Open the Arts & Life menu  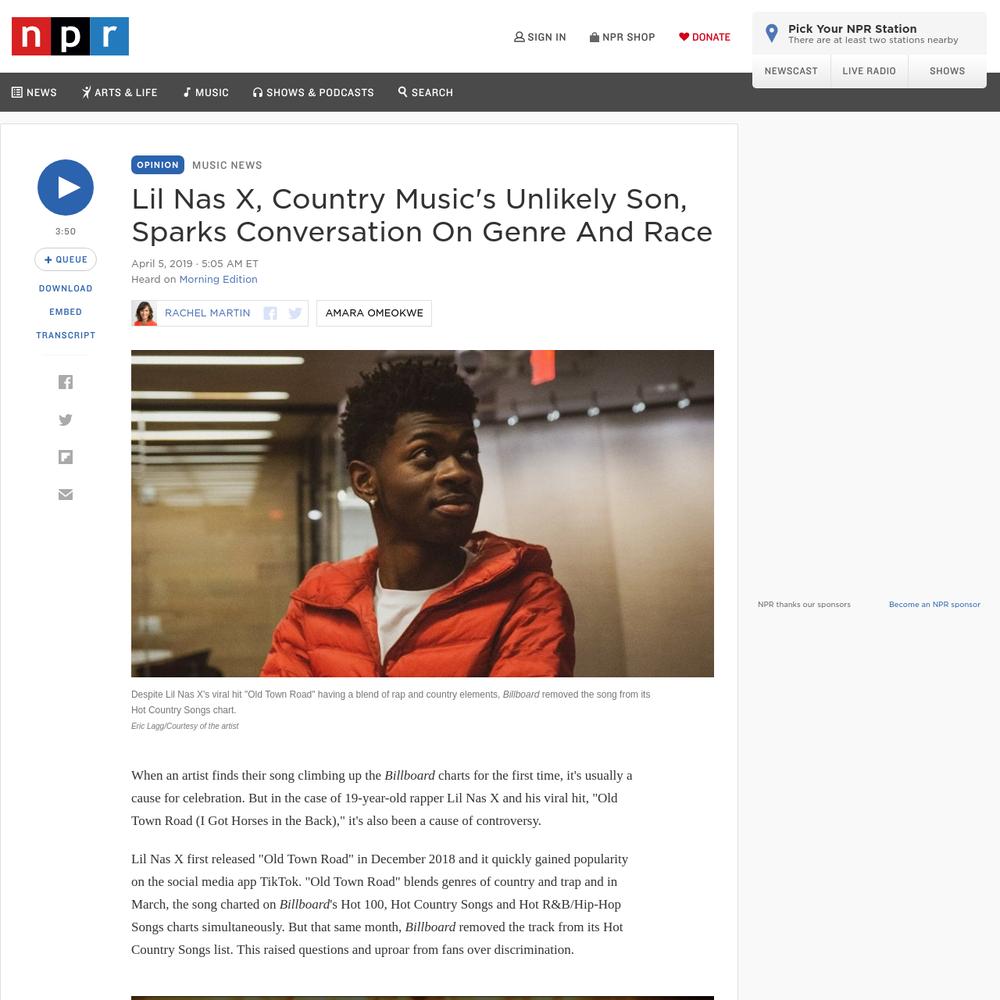point(119,92)
